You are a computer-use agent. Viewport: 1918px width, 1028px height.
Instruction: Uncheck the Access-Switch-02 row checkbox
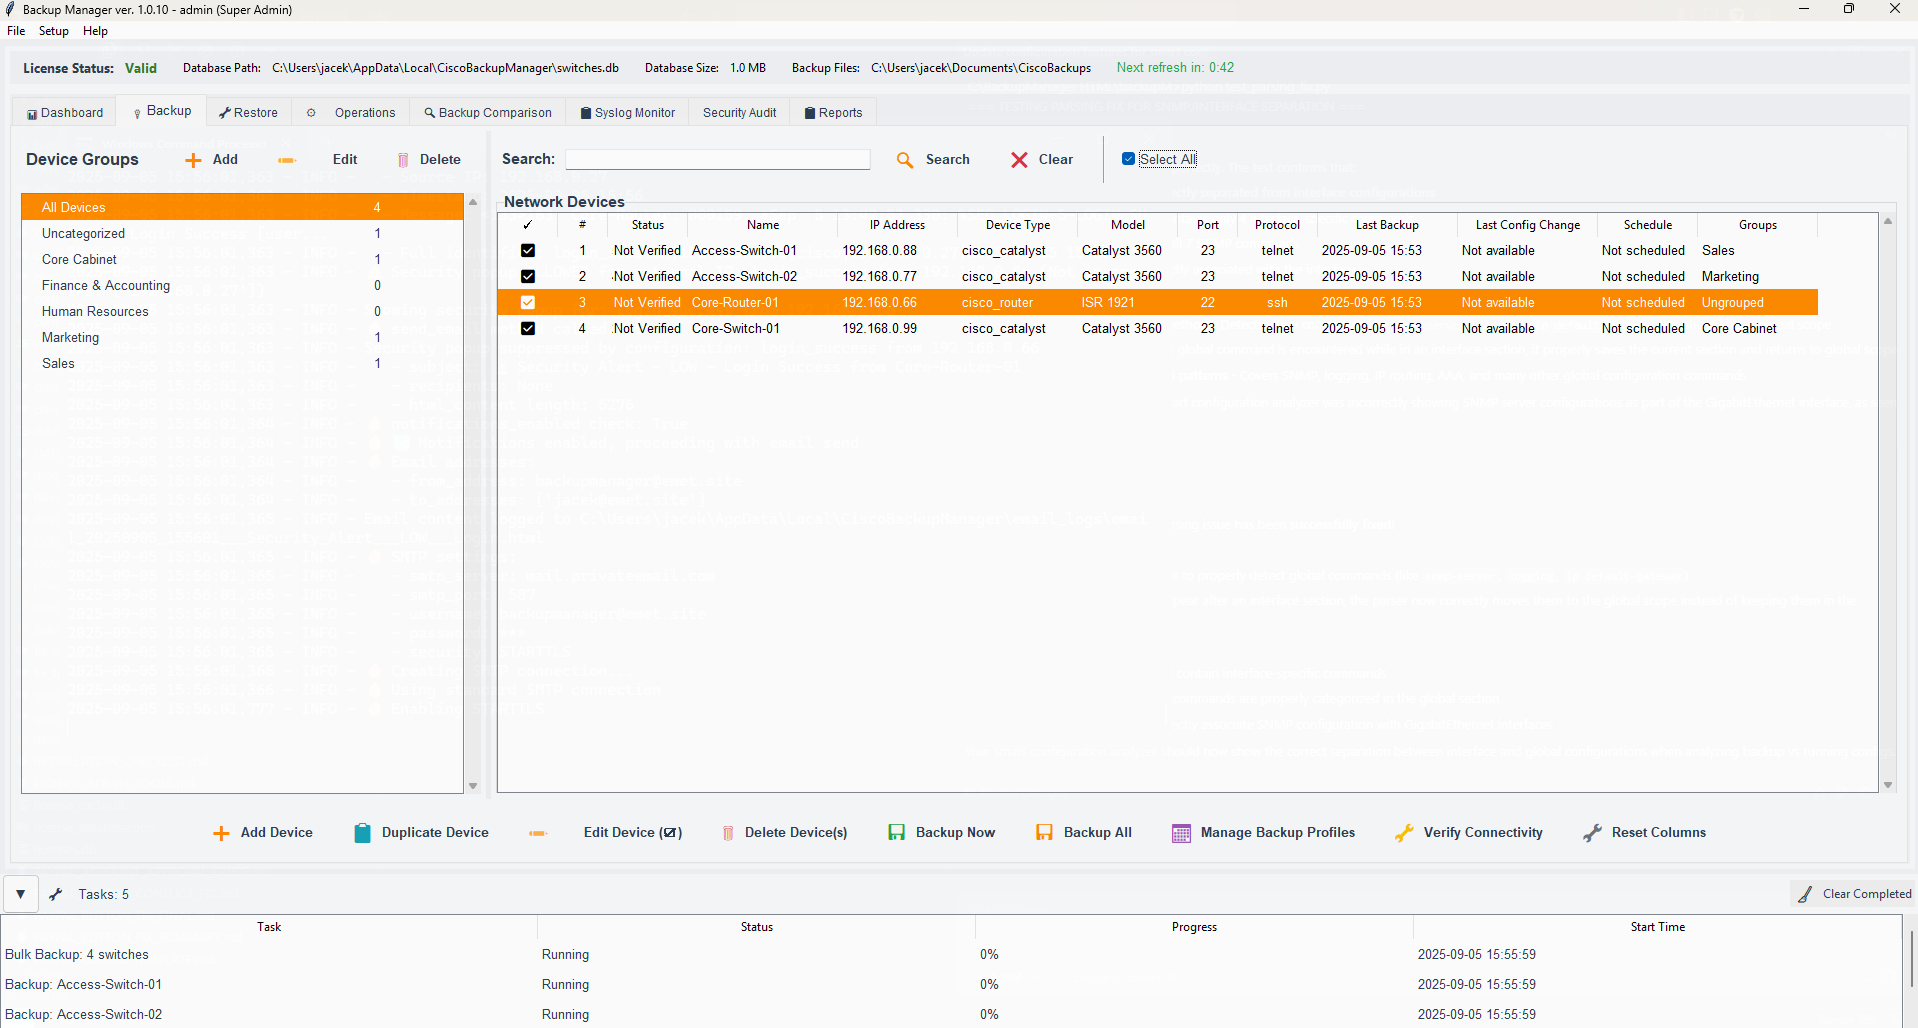click(x=528, y=277)
